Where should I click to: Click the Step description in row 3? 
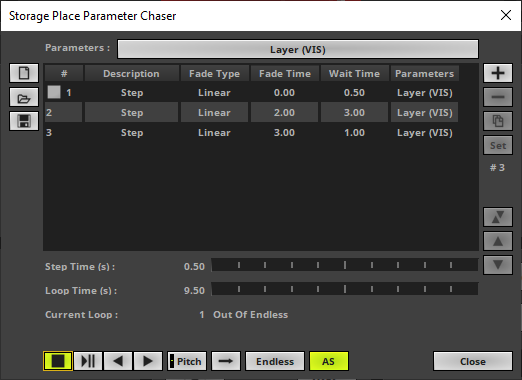pyautogui.click(x=132, y=132)
